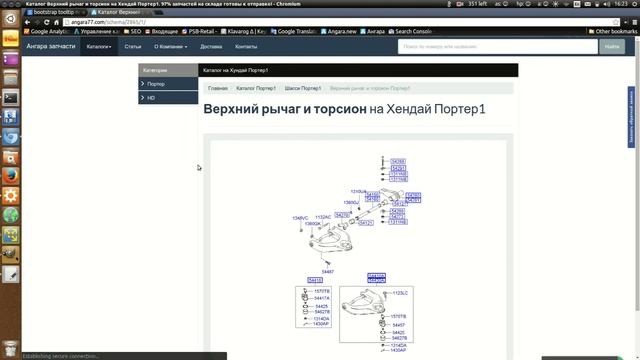Click part label 1123LC in diagram

(400, 293)
